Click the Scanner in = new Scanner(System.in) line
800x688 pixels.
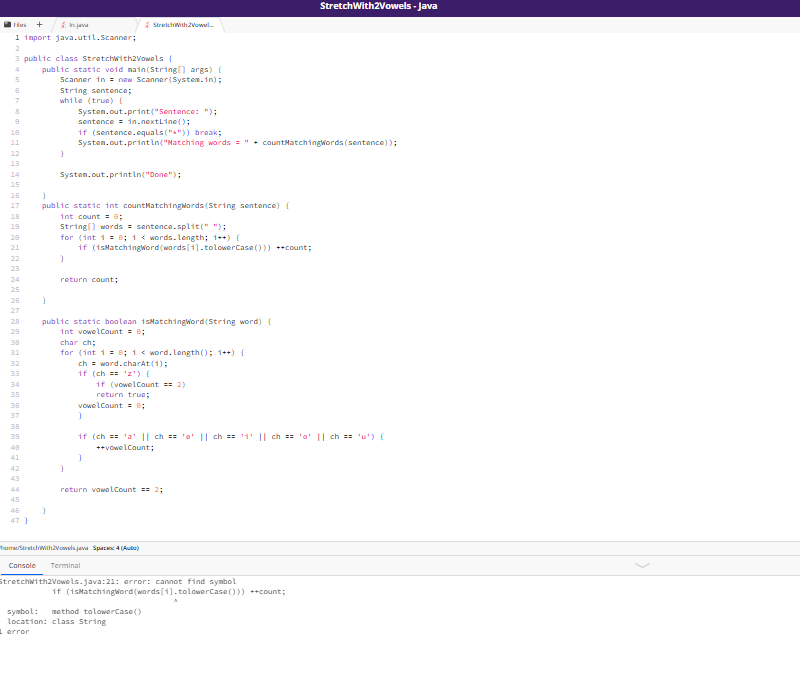tap(141, 80)
